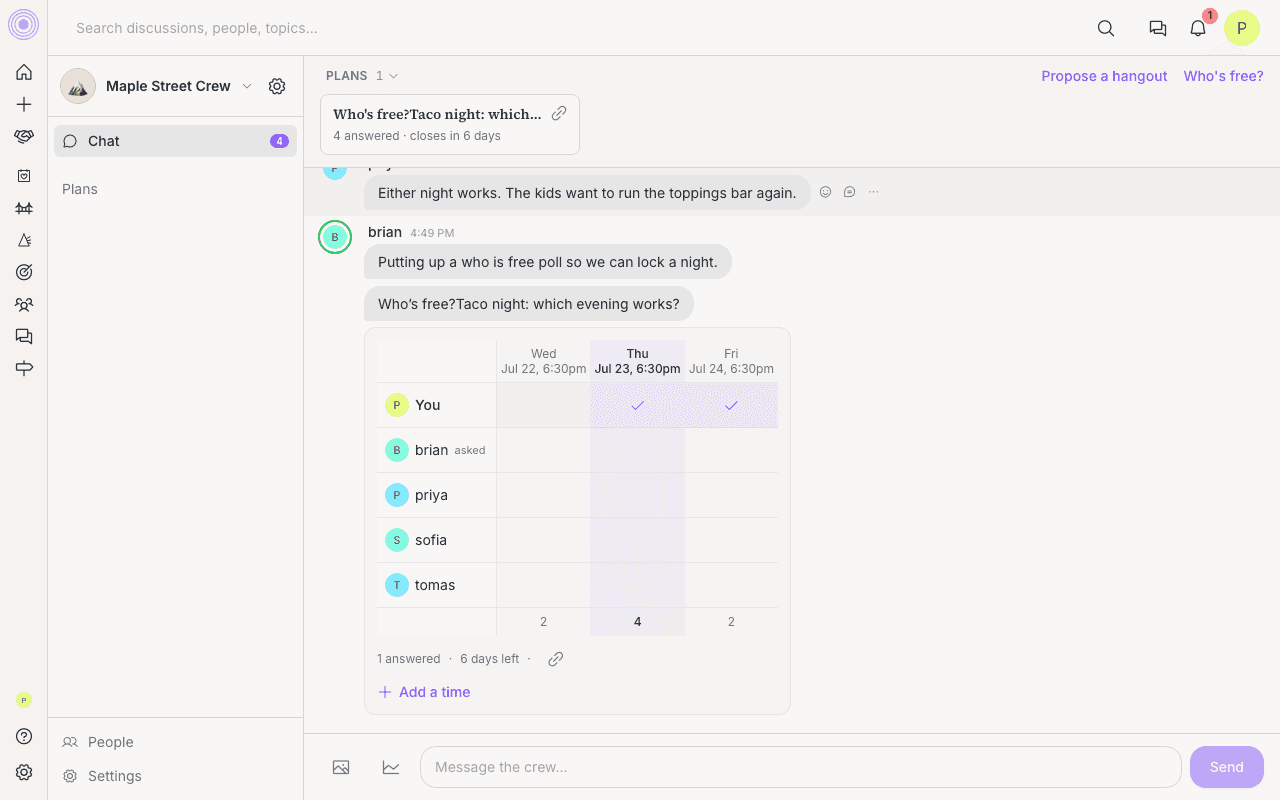
Task: Click the Message the crew input field
Action: pyautogui.click(x=801, y=767)
